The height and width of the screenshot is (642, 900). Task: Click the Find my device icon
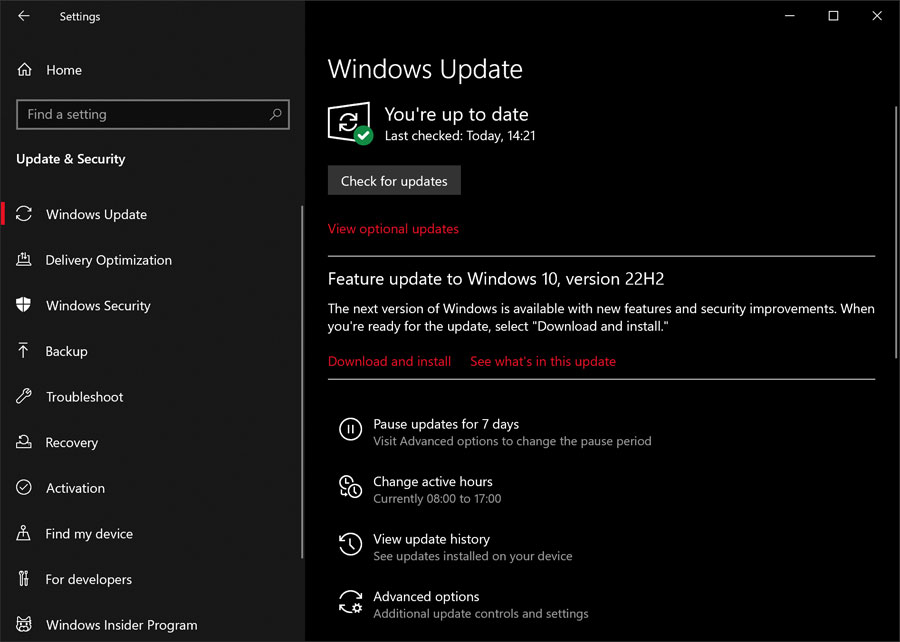[24, 533]
